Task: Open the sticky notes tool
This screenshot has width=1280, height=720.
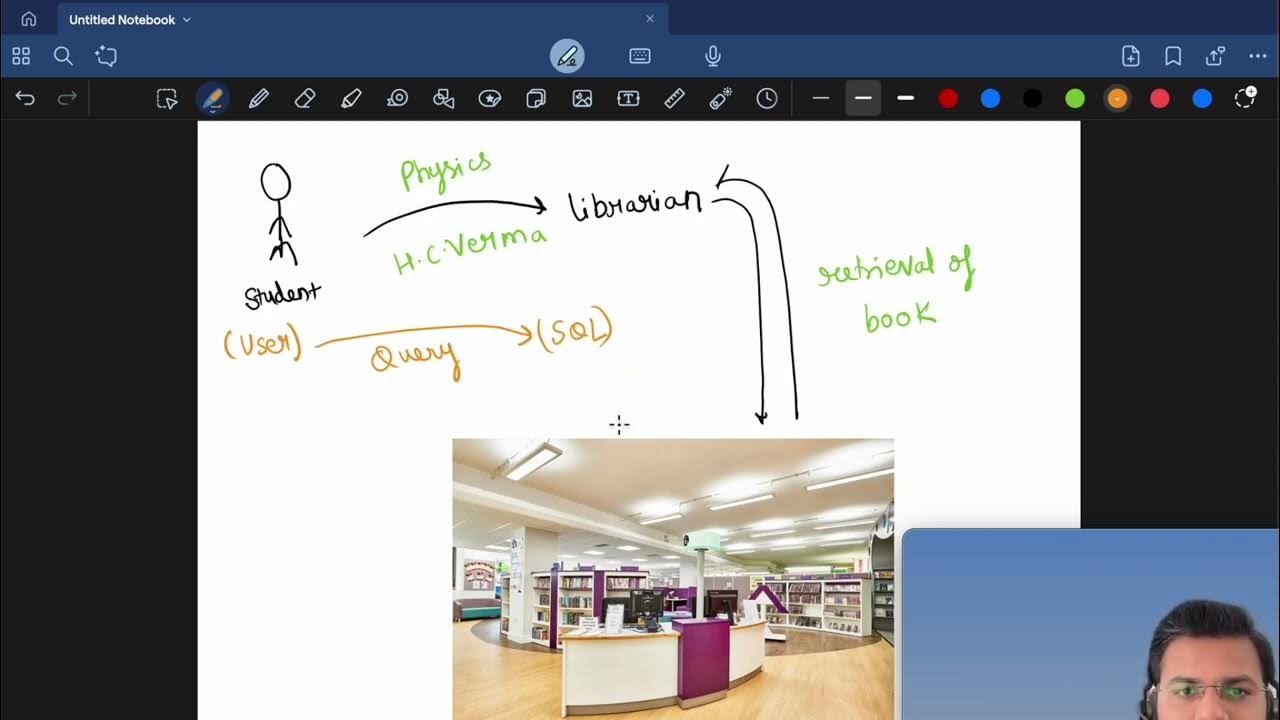Action: click(536, 98)
